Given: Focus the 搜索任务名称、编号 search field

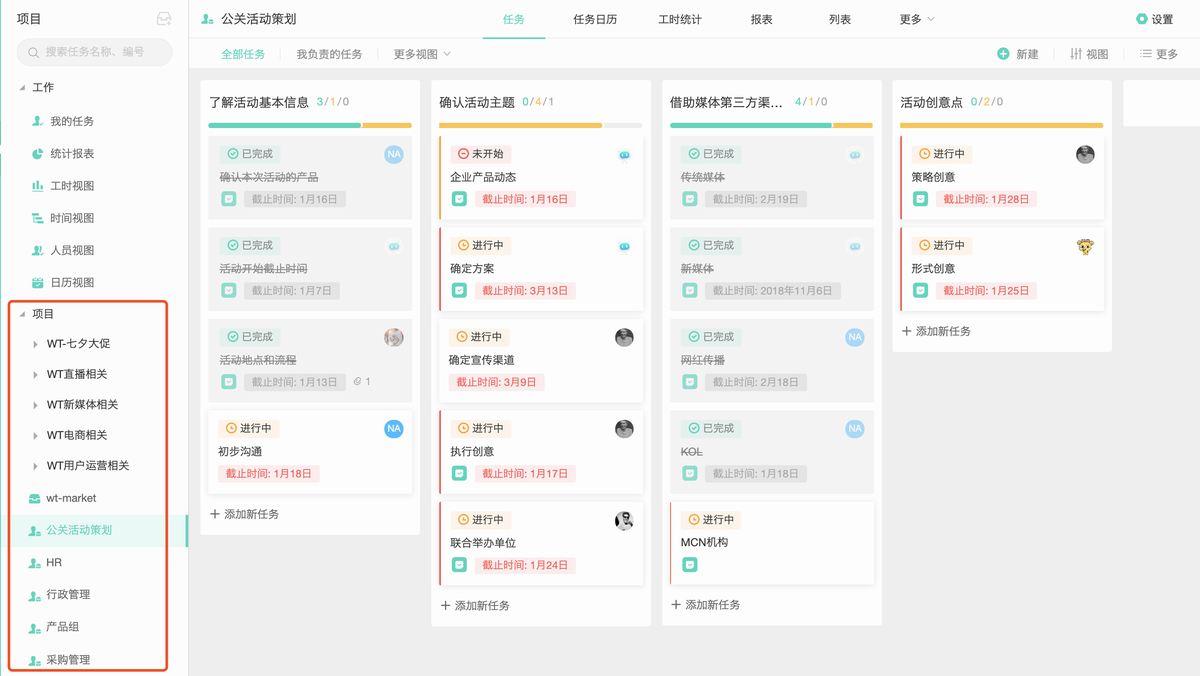Looking at the screenshot, I should coord(94,52).
